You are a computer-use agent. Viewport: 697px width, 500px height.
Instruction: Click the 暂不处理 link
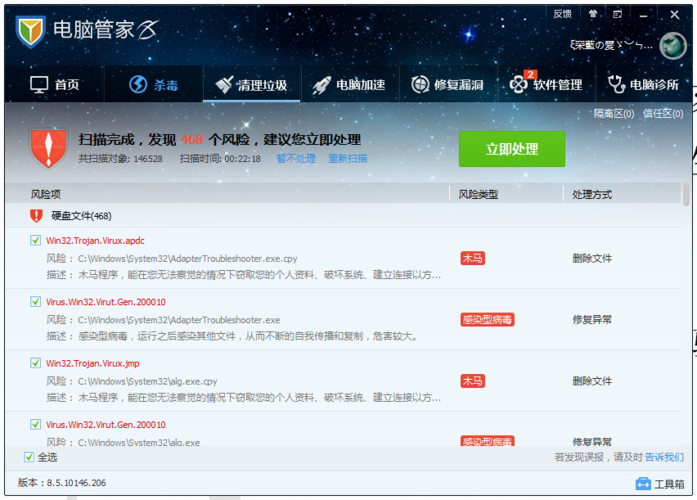(296, 159)
